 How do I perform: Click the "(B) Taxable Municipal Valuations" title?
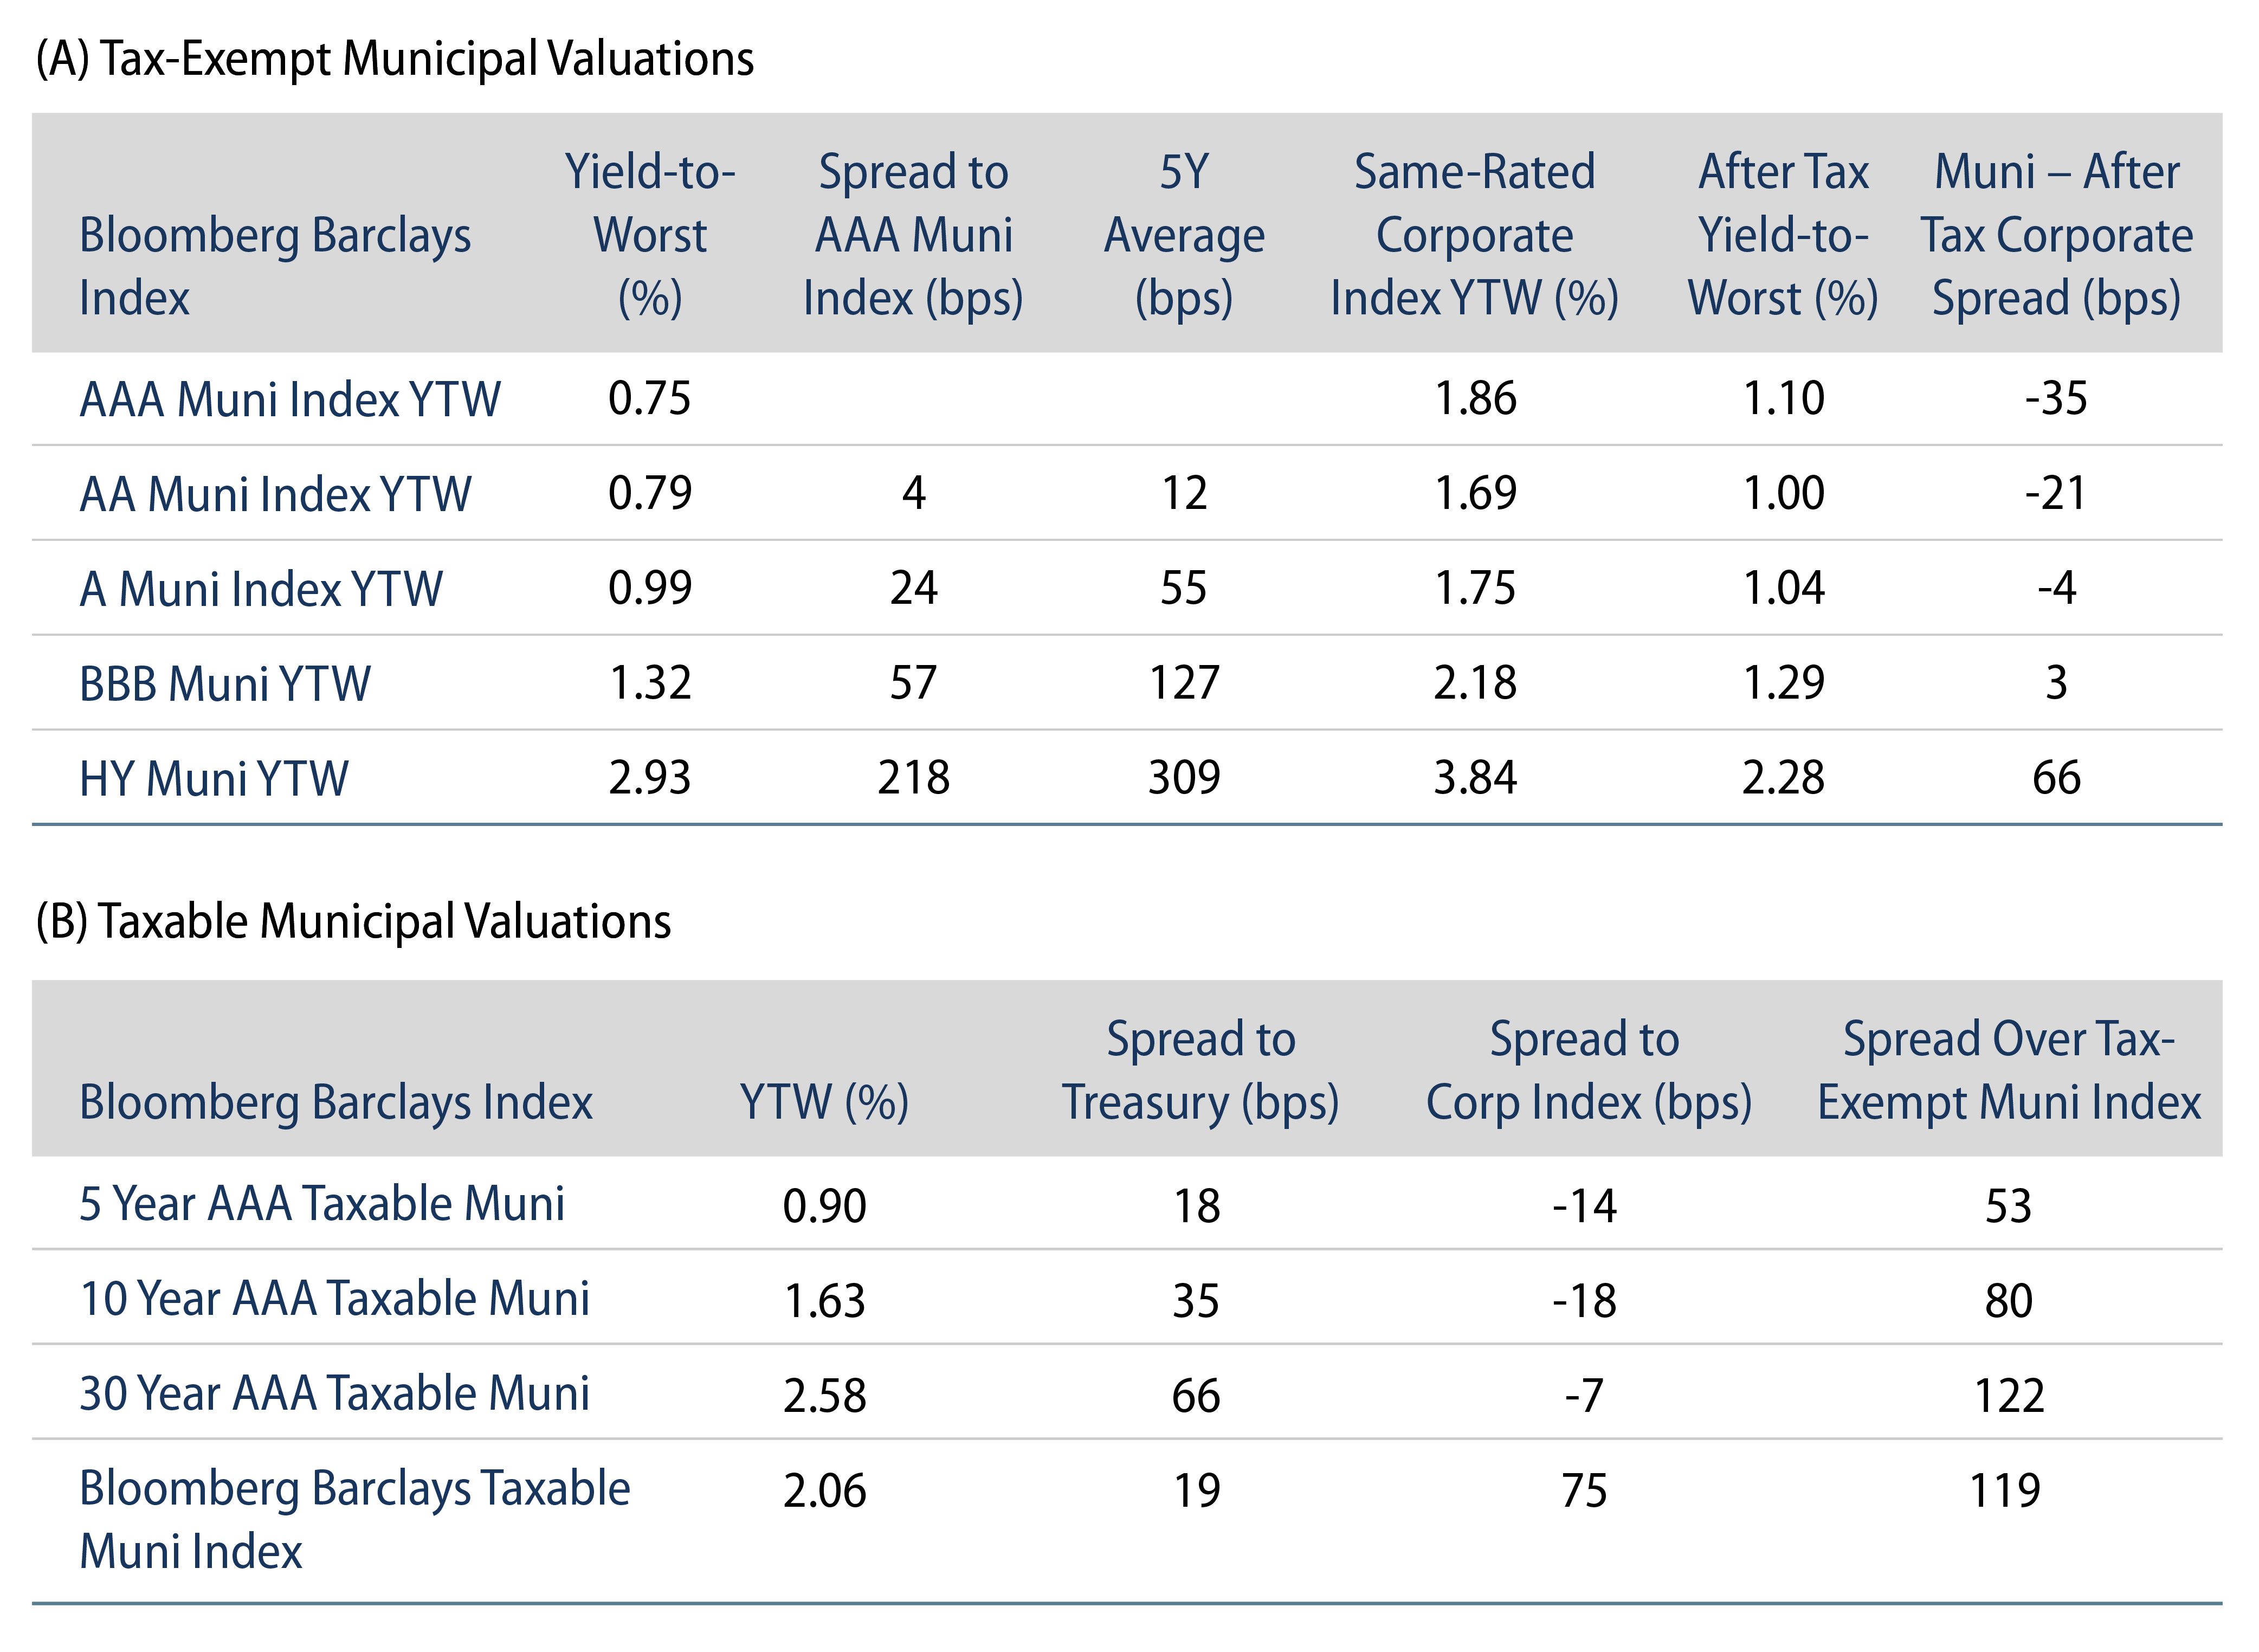point(353,921)
